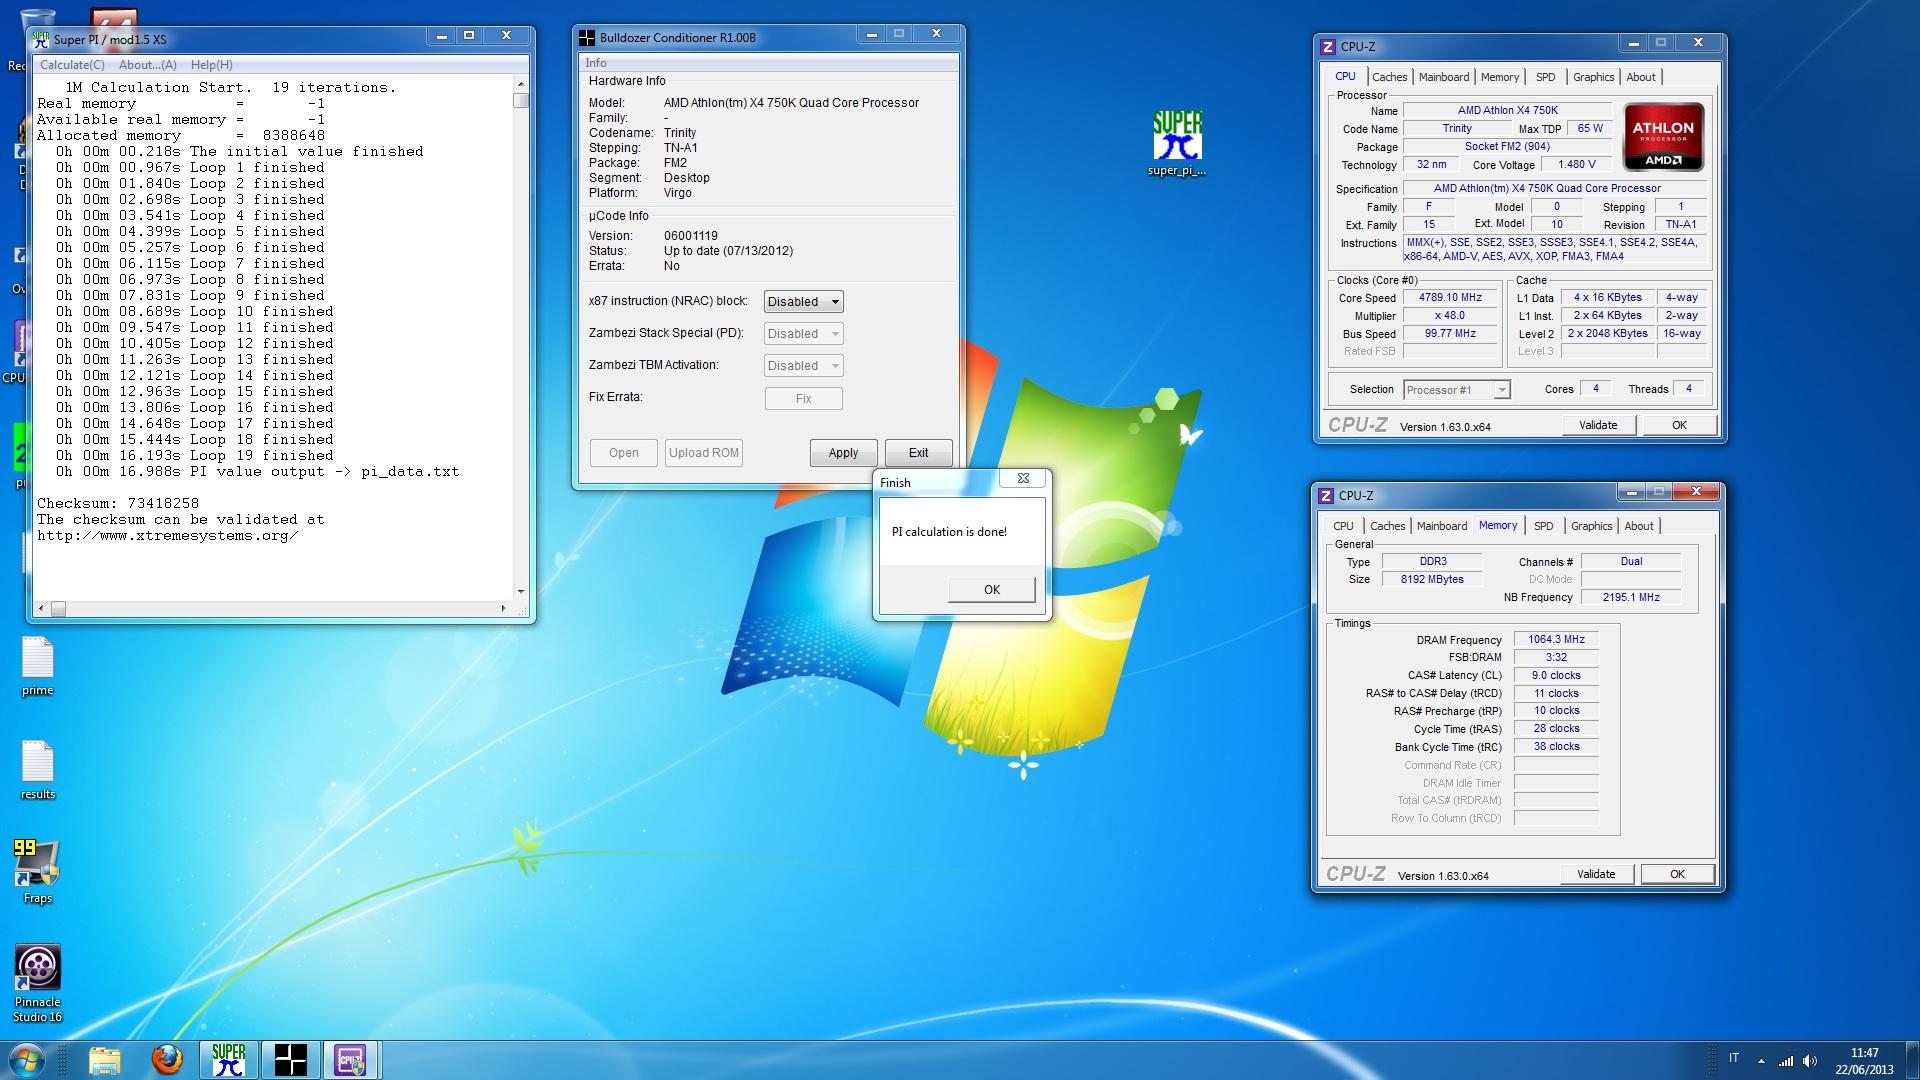
Task: Switch to Mainboard tab in upper CPU-Z
Action: (x=1444, y=77)
